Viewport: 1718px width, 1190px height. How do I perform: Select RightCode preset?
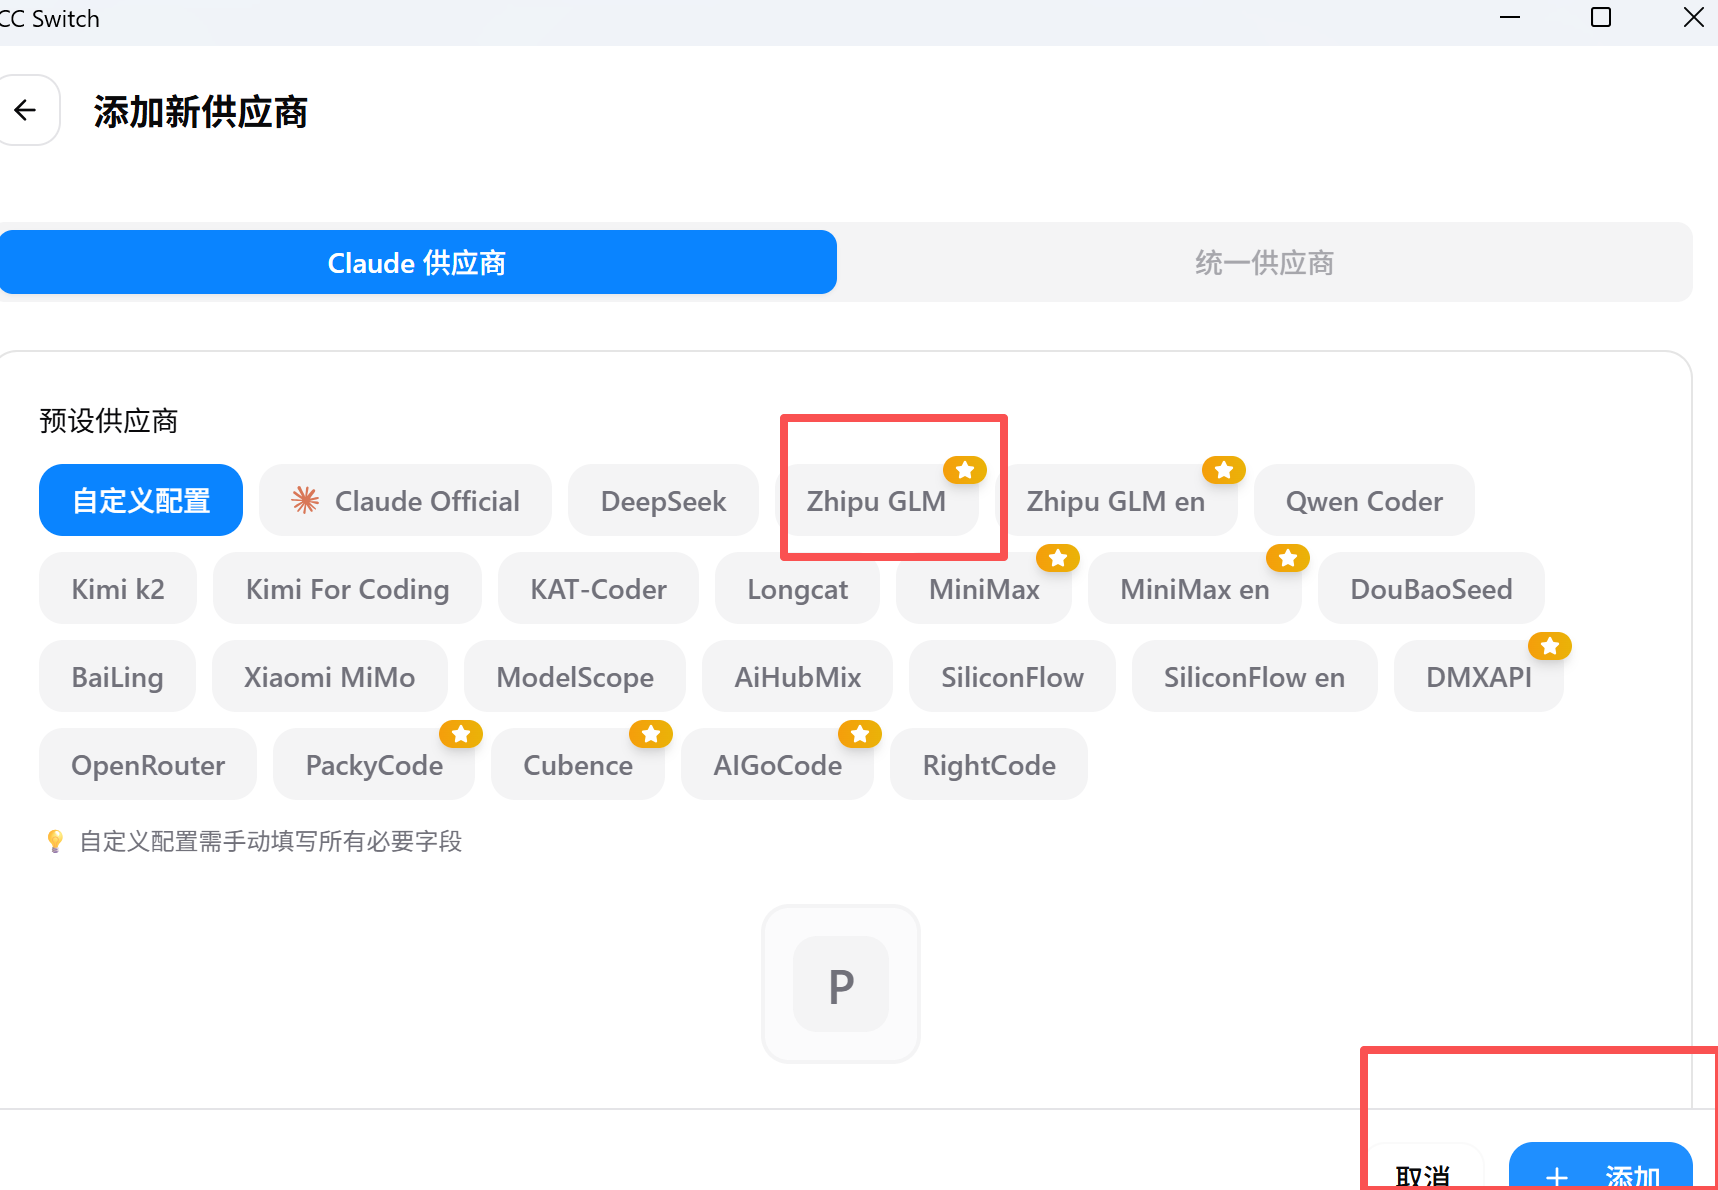989,764
